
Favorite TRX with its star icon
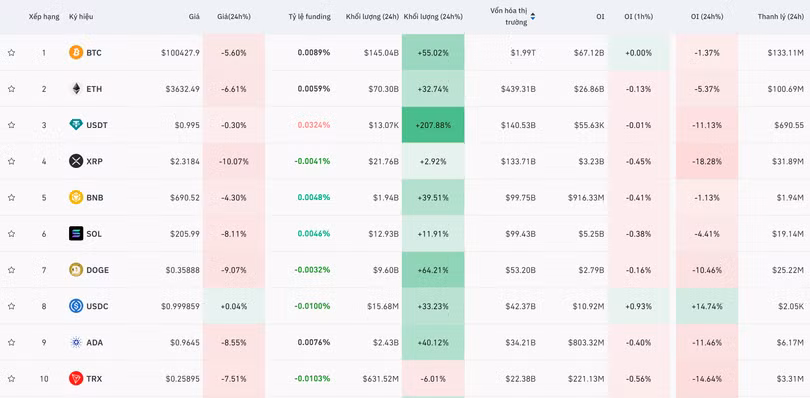[x=11, y=378]
